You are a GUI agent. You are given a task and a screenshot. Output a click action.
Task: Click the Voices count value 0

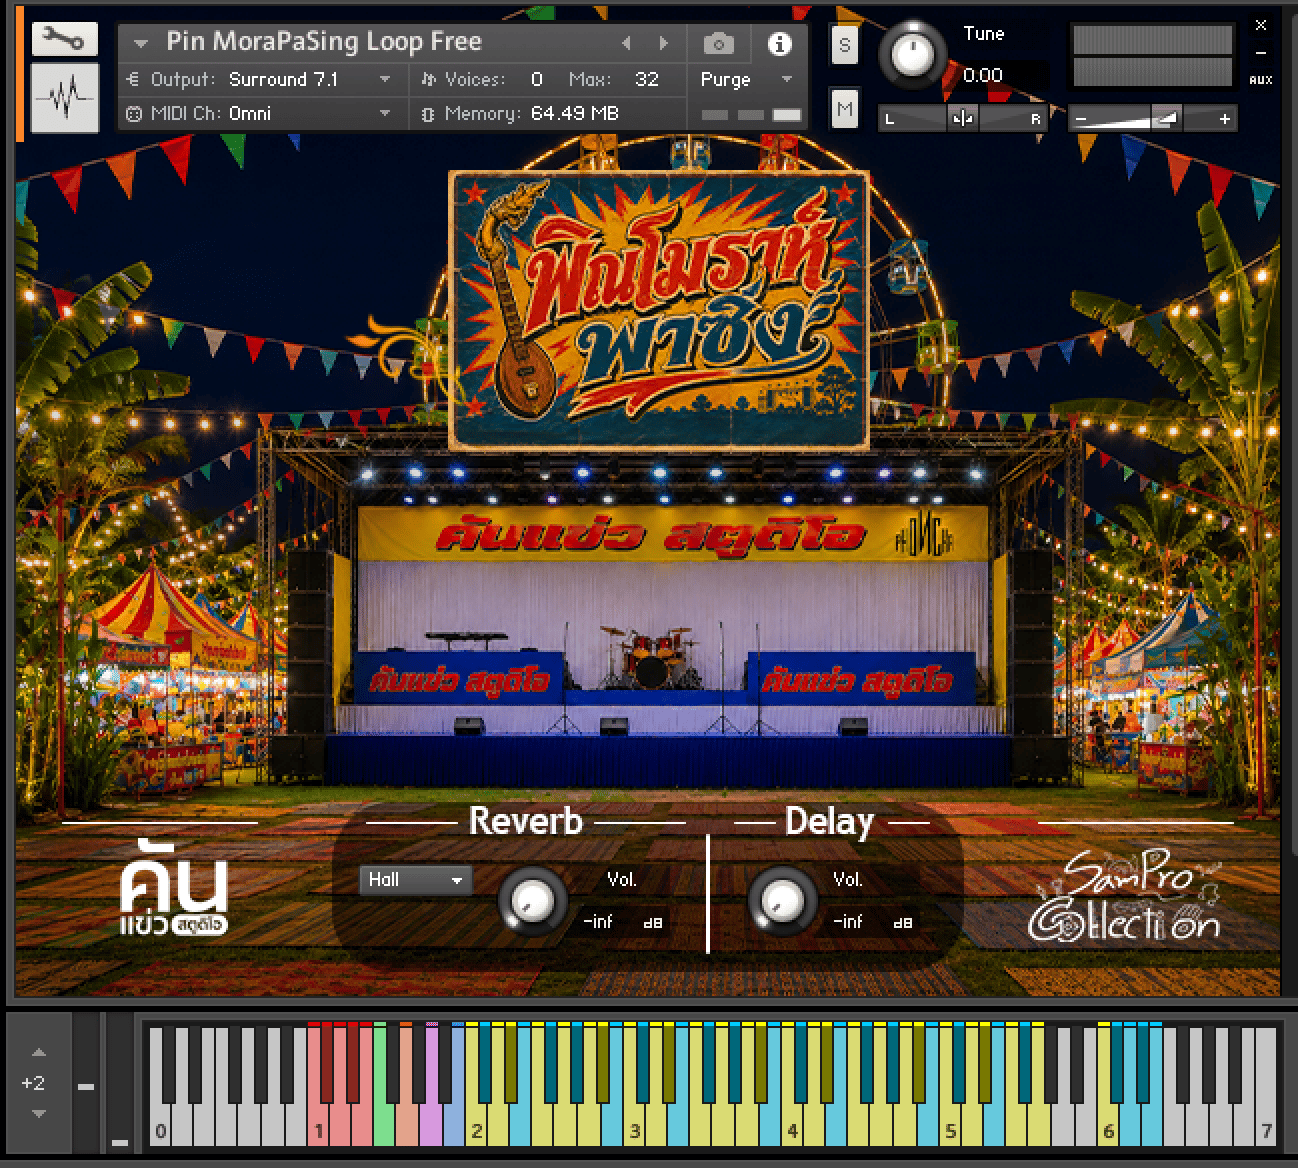pyautogui.click(x=537, y=79)
